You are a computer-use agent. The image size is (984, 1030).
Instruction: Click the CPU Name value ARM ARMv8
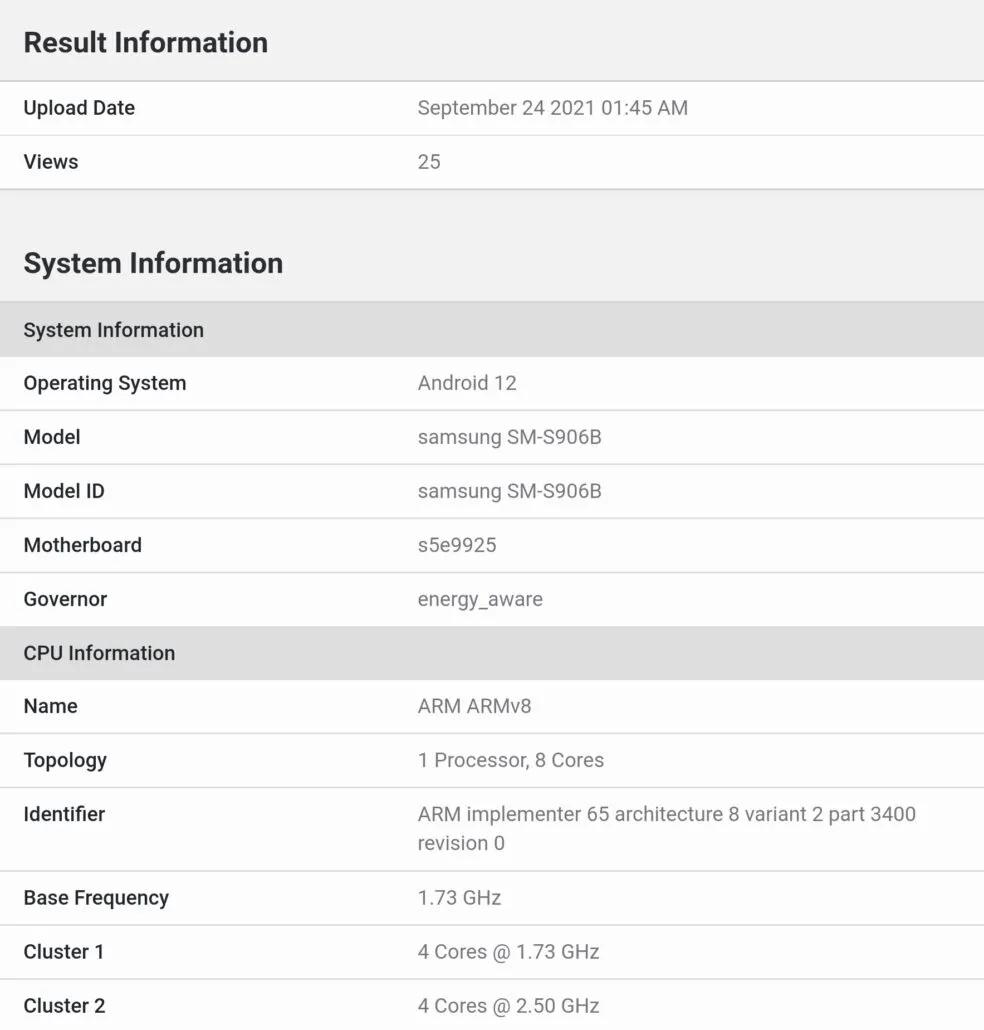pyautogui.click(x=475, y=706)
